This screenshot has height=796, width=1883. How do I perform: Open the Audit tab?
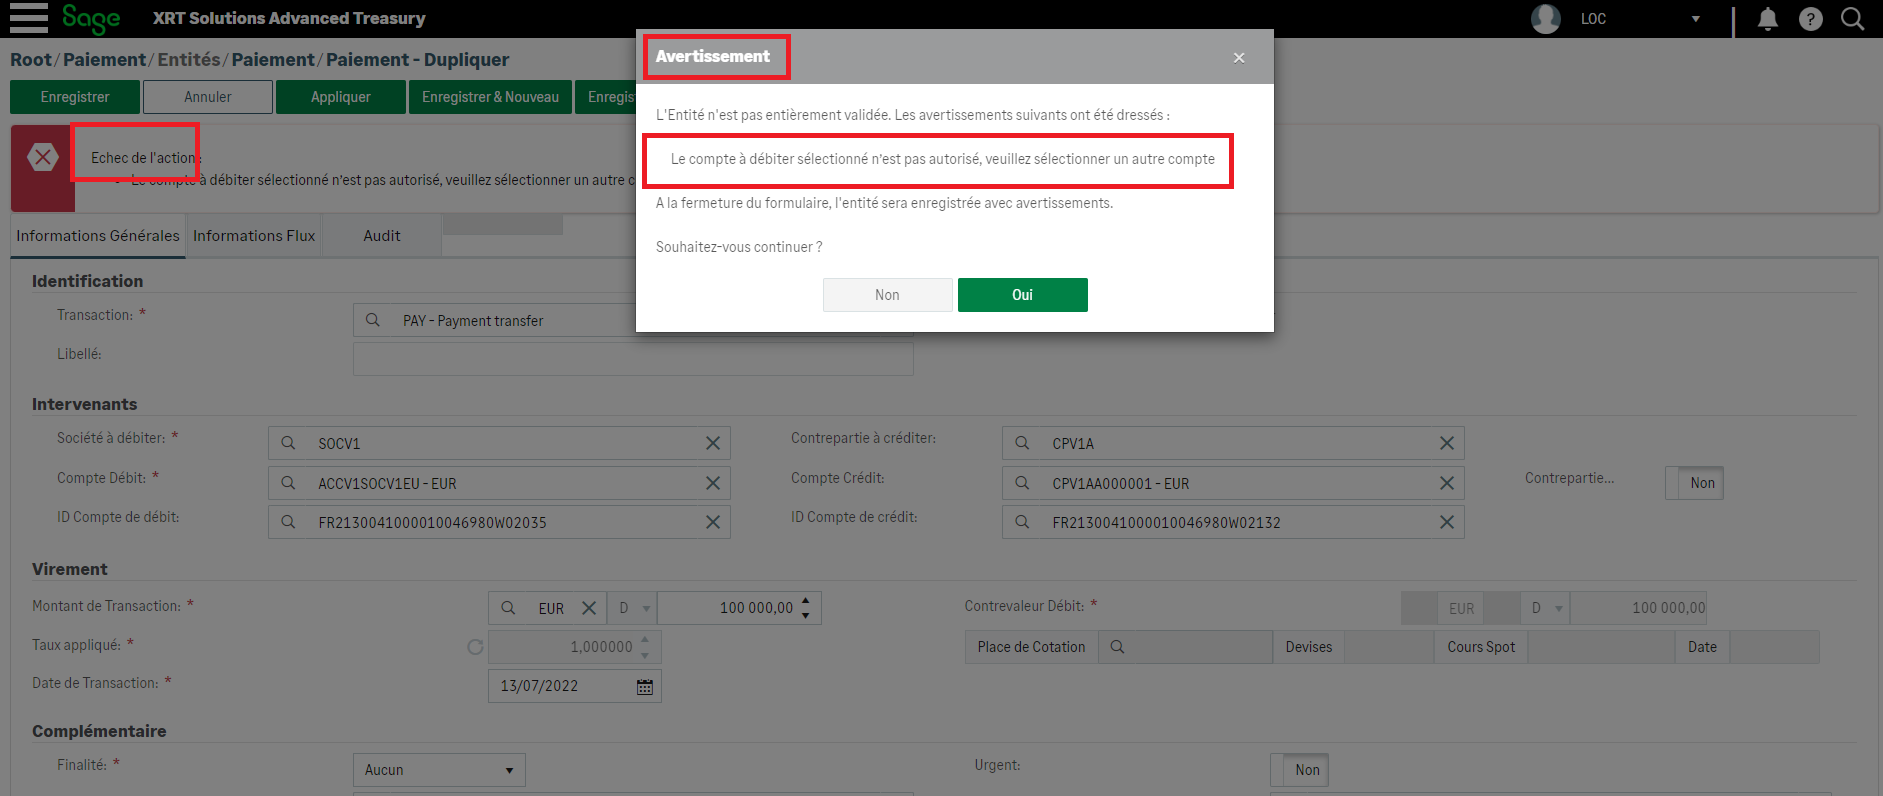tap(381, 236)
